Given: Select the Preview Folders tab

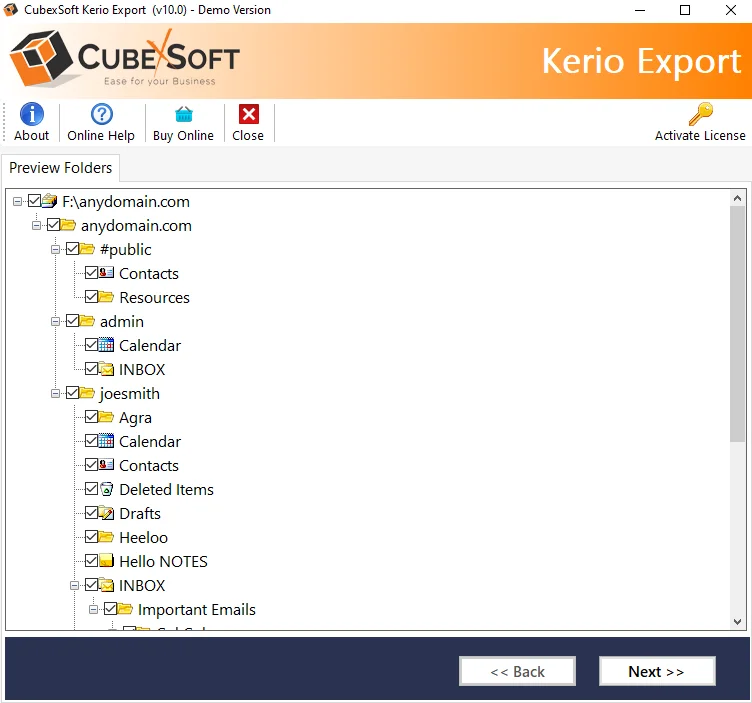Looking at the screenshot, I should coord(60,168).
